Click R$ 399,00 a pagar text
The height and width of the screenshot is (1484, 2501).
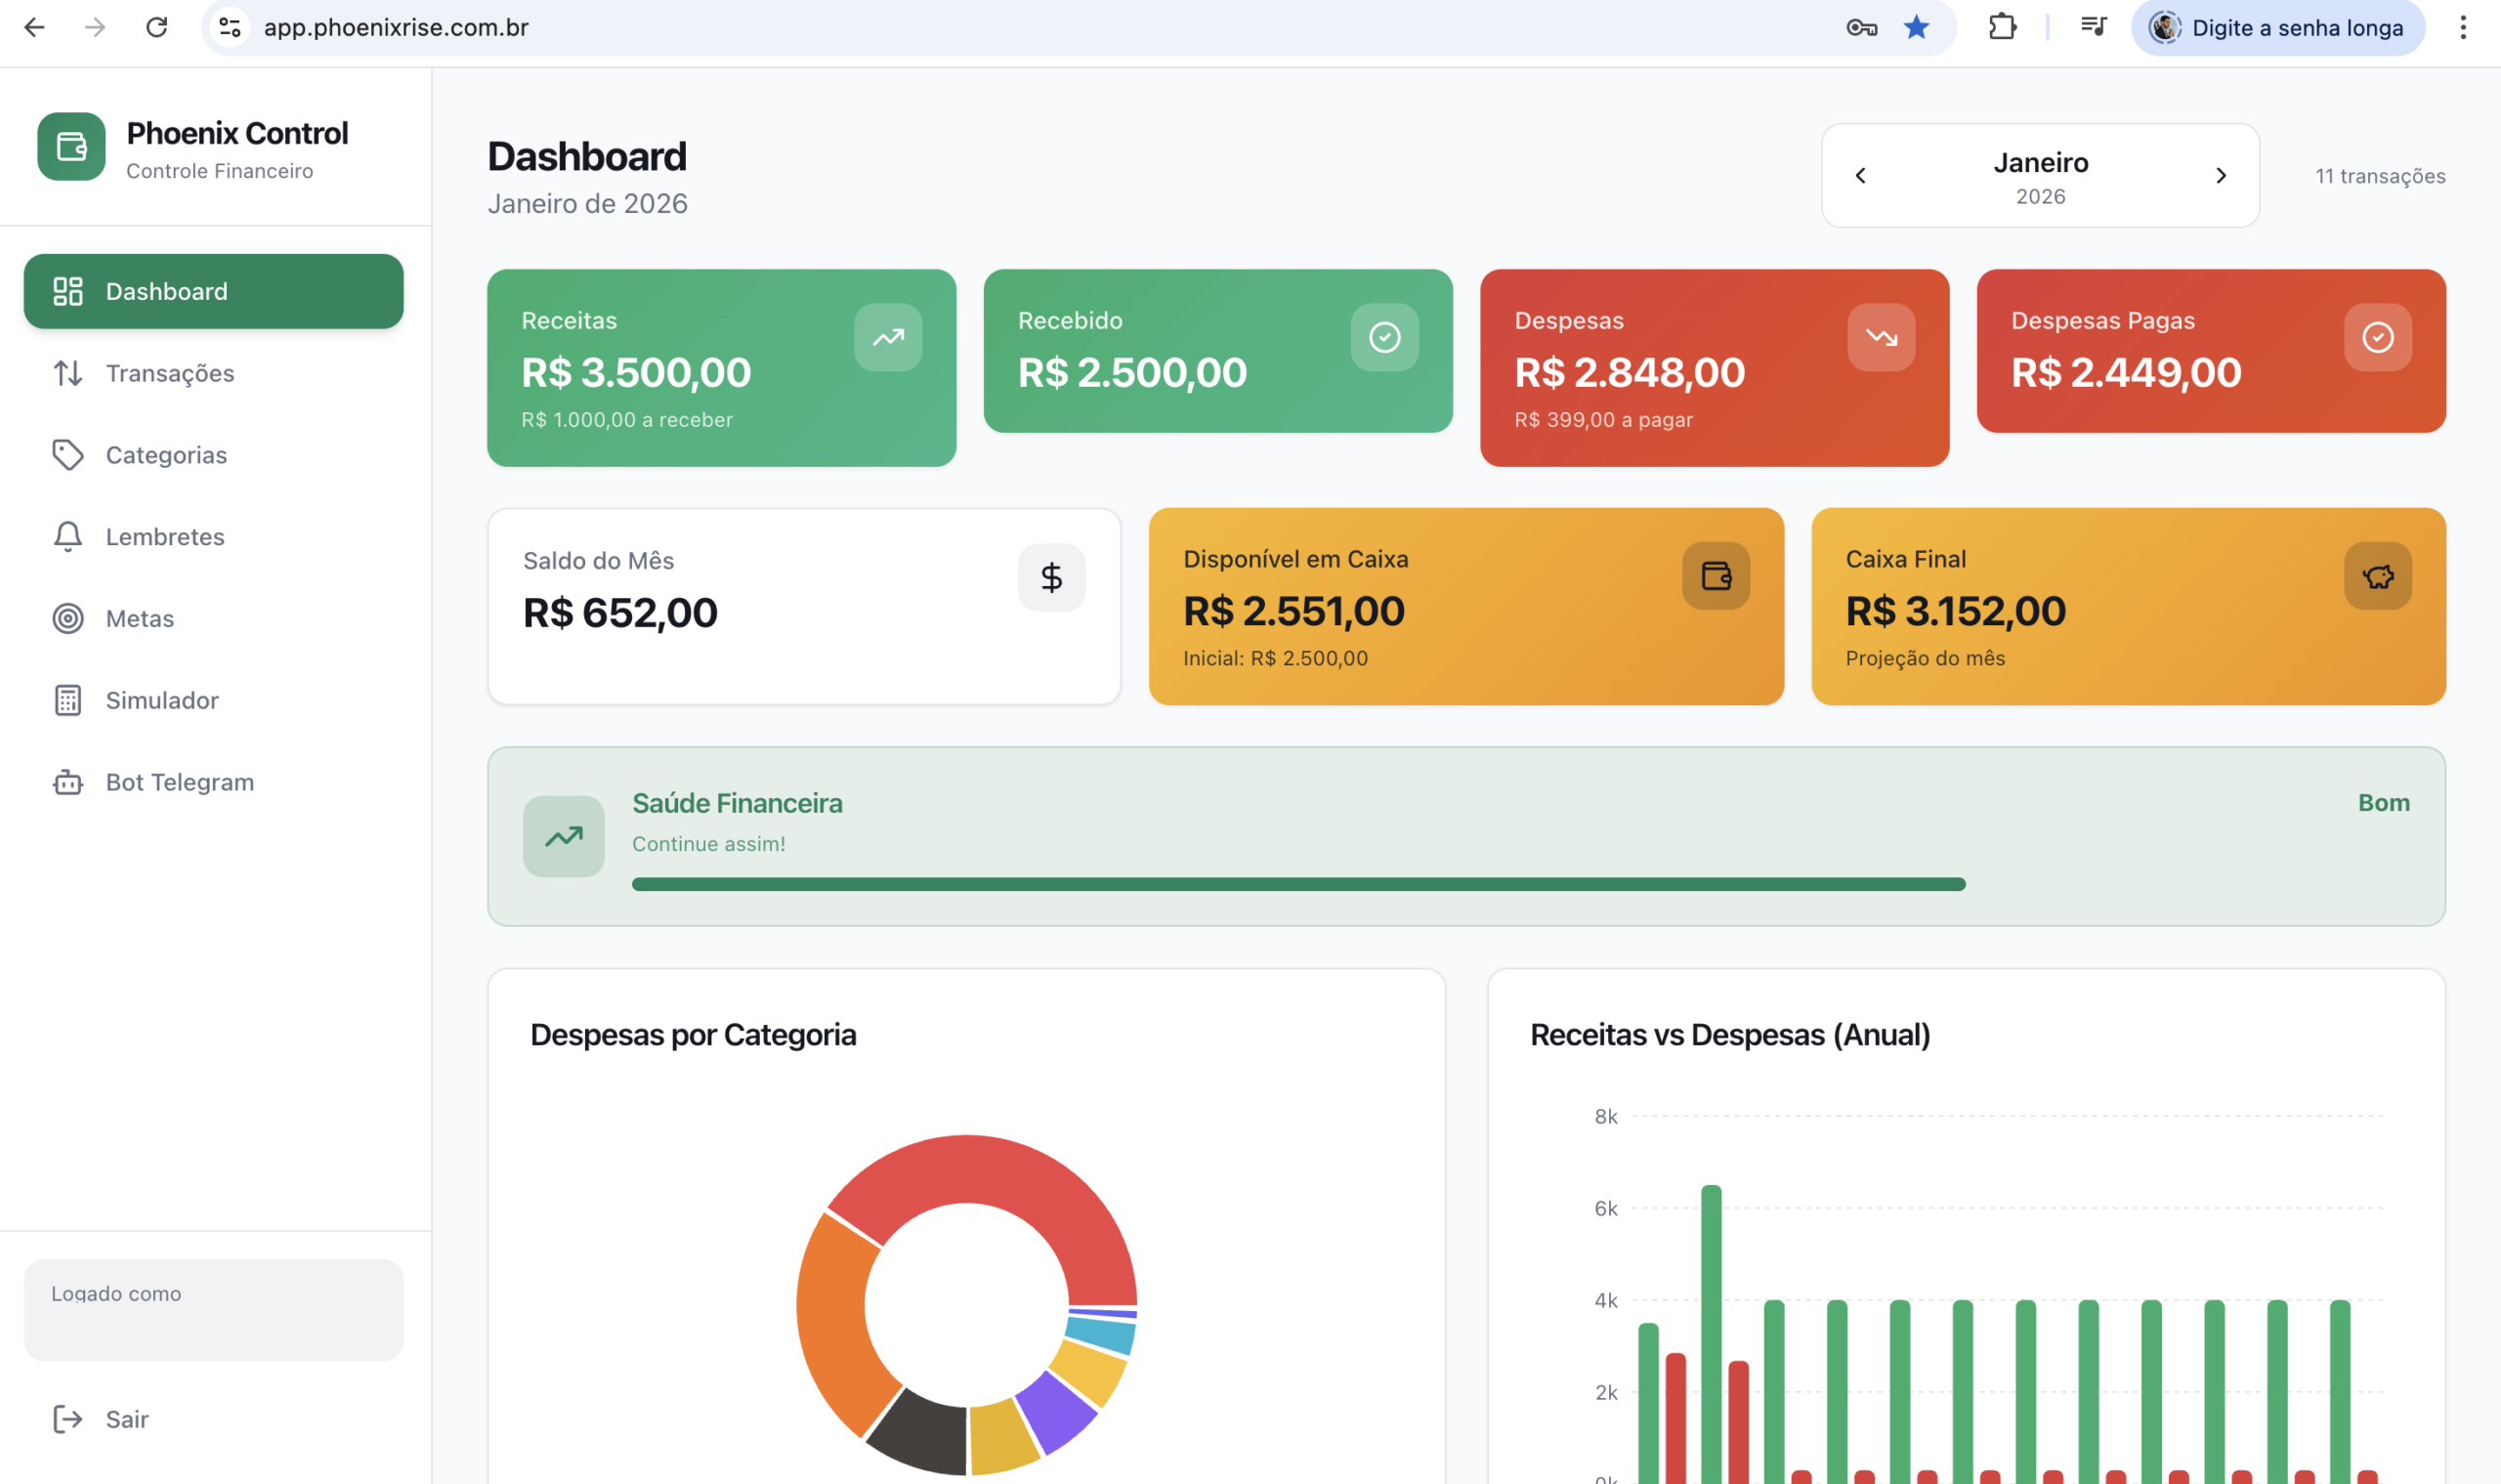(x=1603, y=420)
